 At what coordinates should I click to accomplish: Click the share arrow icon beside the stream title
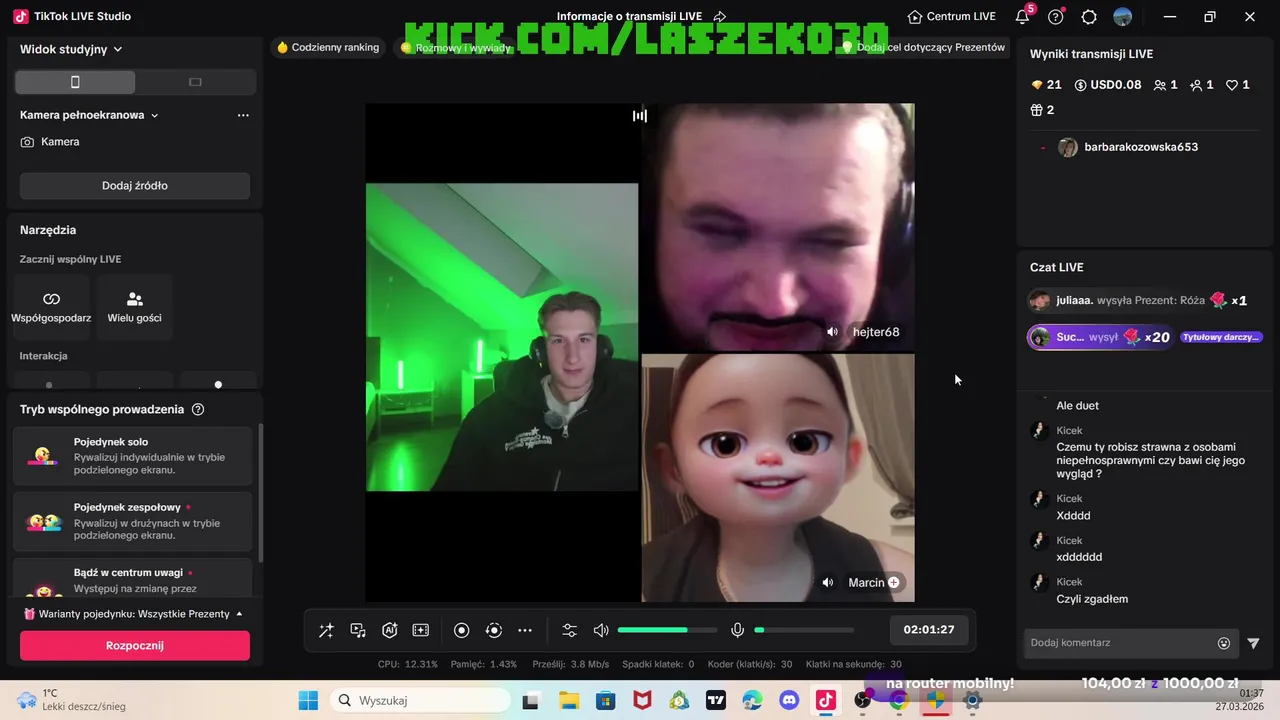coord(720,17)
